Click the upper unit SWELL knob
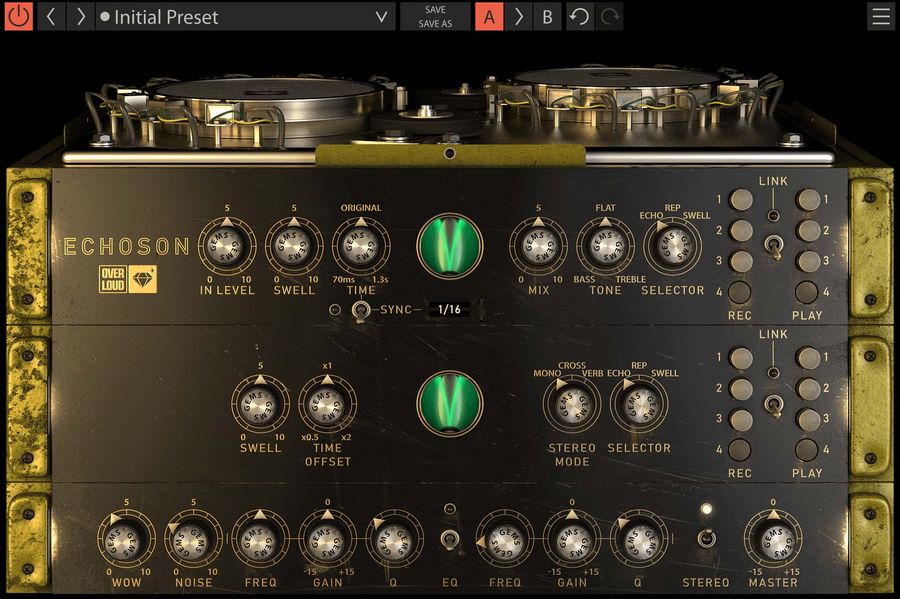Screen dimensions: 900x599 pos(294,246)
